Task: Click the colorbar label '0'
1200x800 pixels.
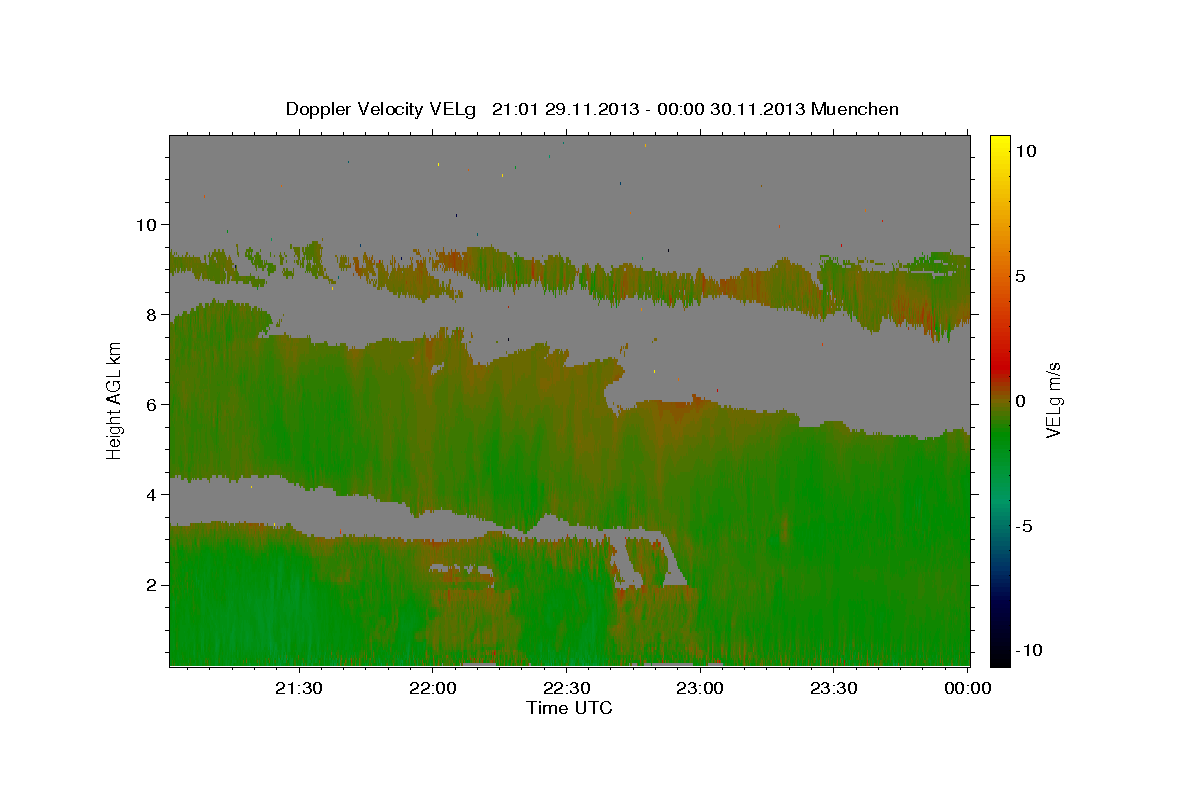Action: coord(1021,401)
